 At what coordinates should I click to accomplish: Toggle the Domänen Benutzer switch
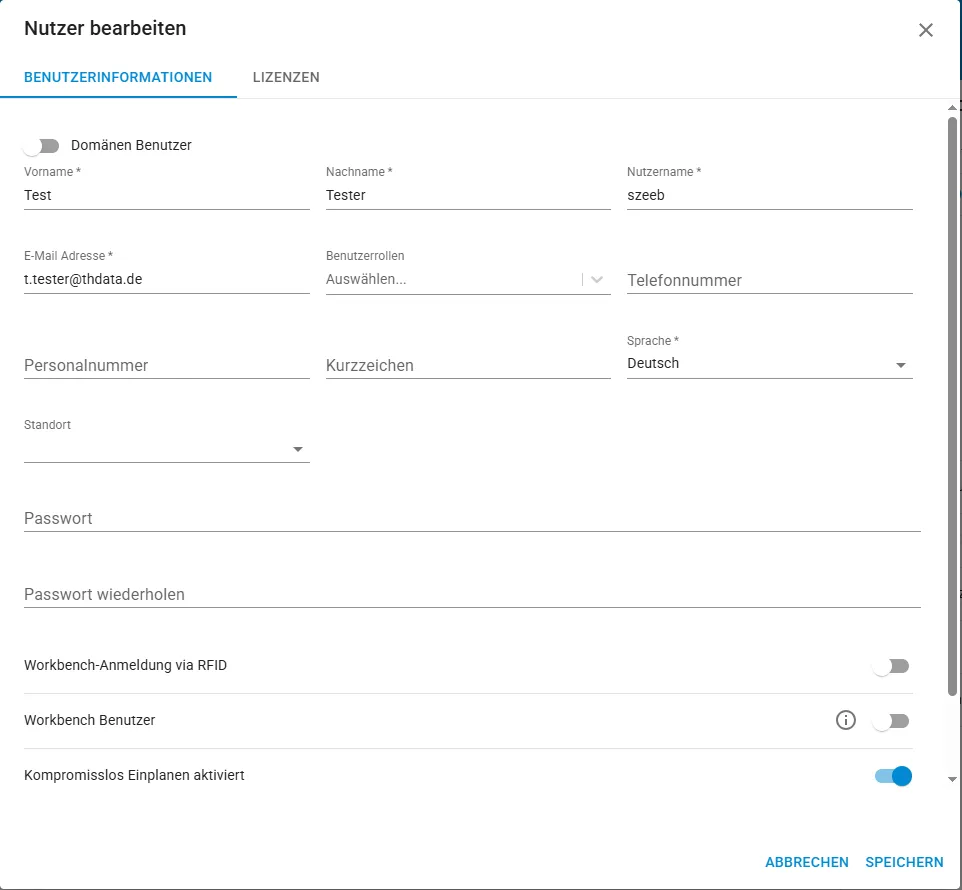[x=42, y=146]
